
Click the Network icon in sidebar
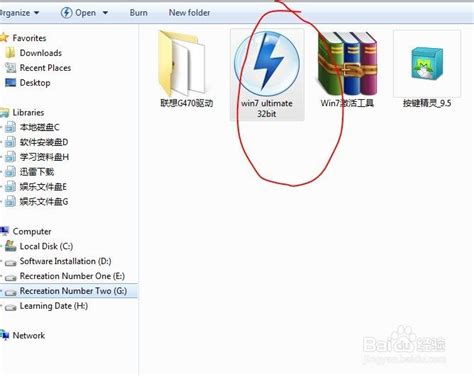point(5,335)
